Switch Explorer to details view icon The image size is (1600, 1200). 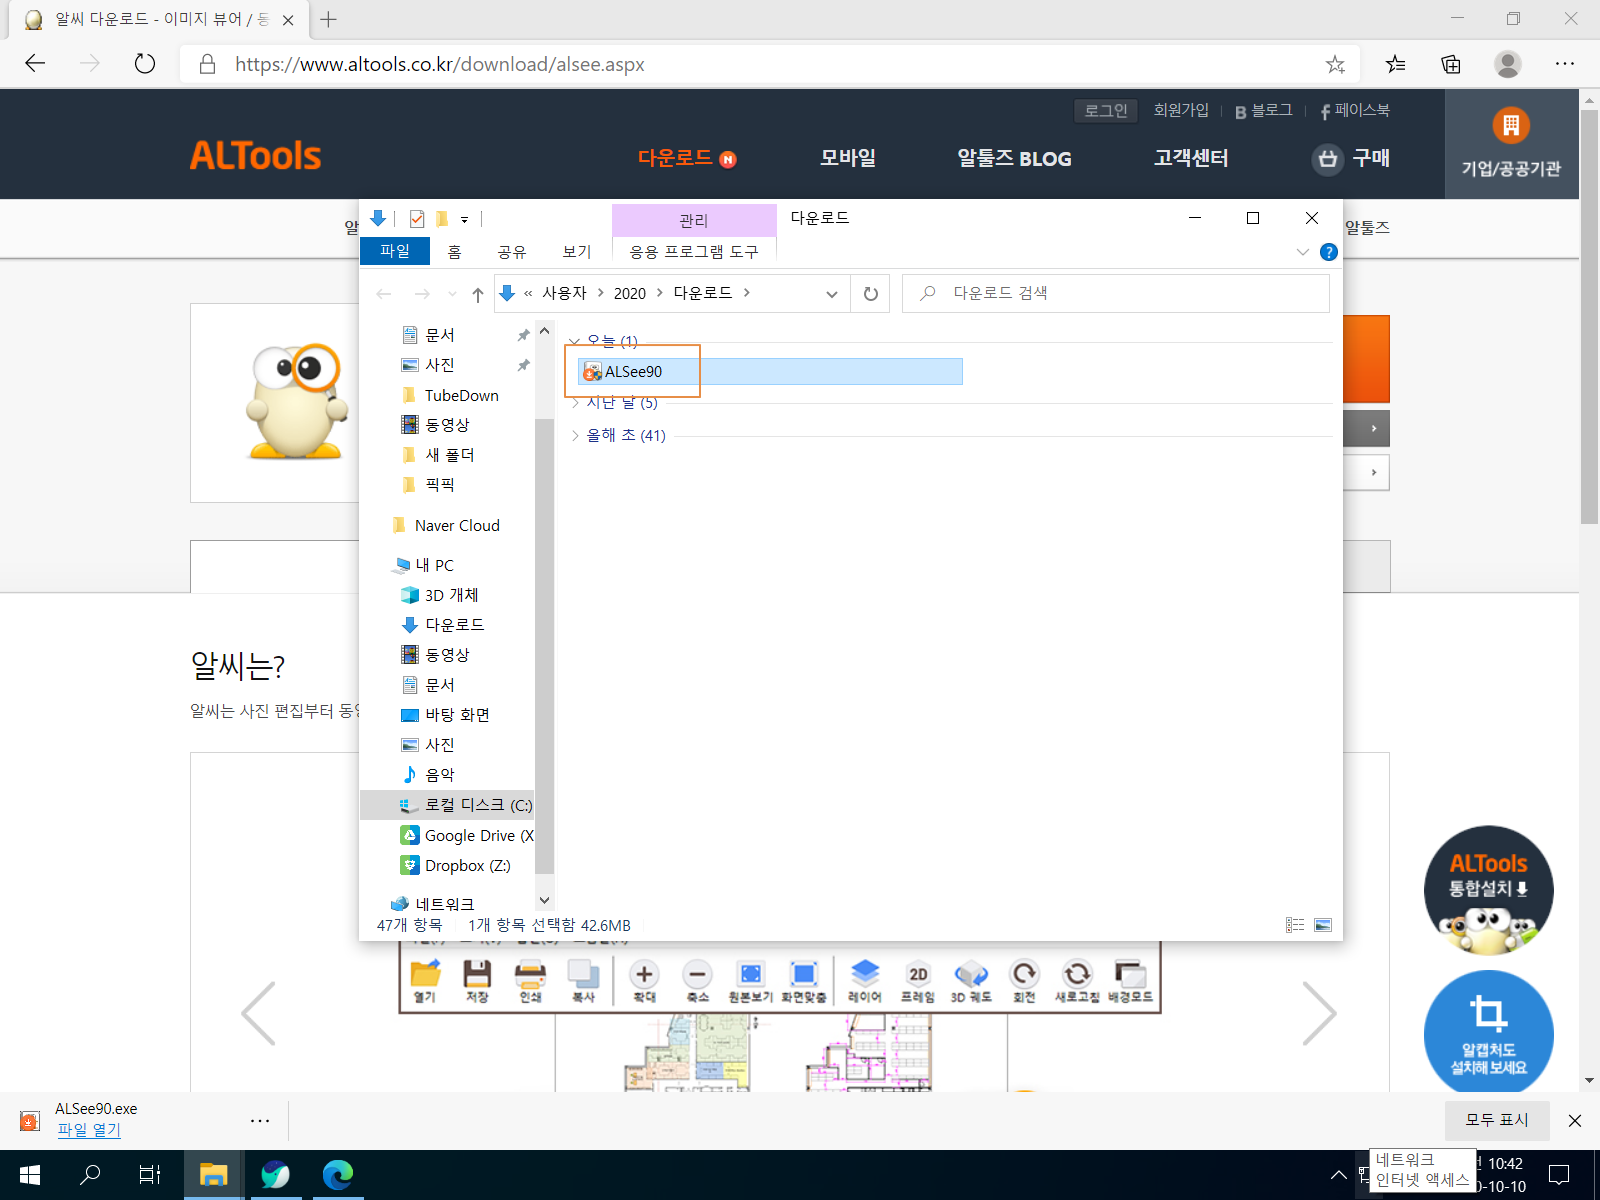[1295, 926]
